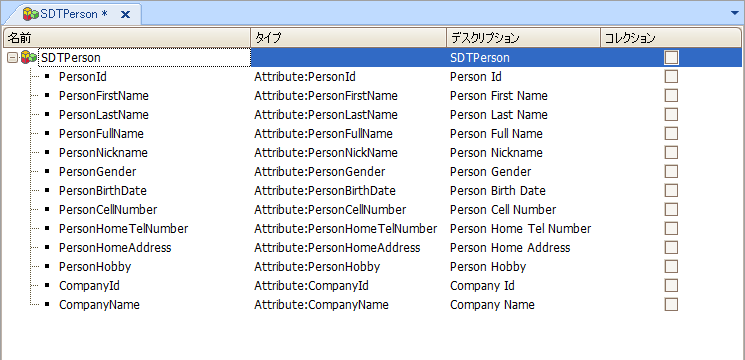The image size is (745, 360).
Task: Click the タイプ column header
Action: point(349,38)
